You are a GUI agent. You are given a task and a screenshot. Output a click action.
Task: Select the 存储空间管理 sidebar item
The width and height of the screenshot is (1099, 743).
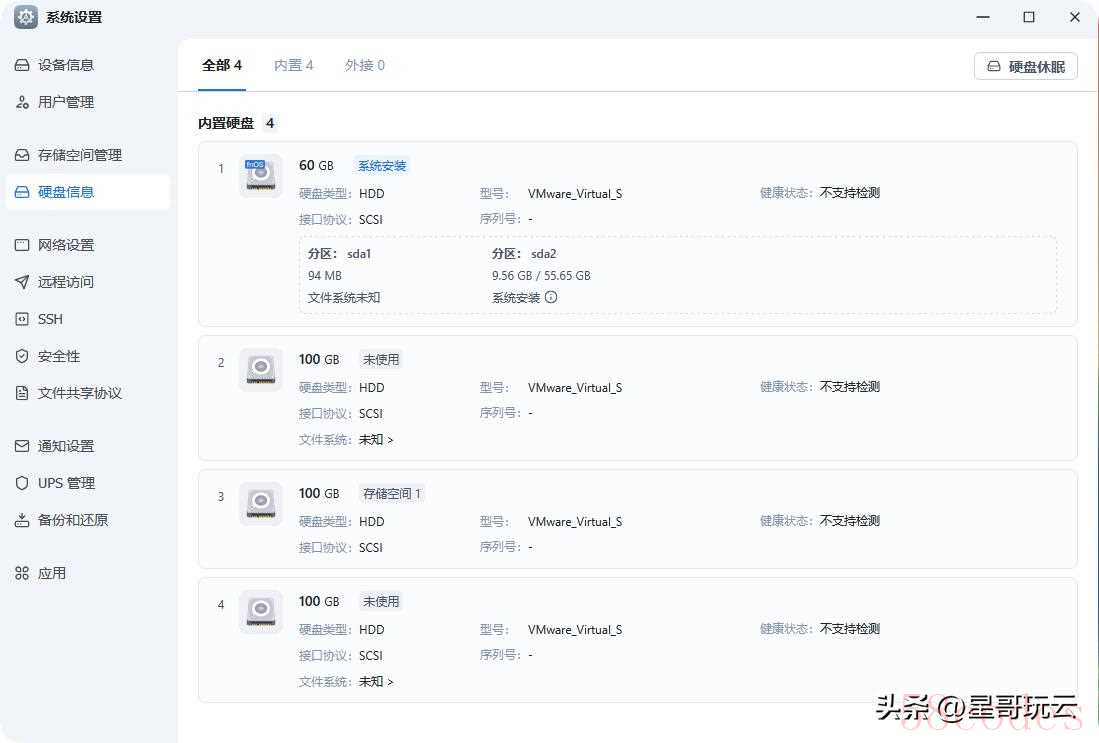pos(79,155)
